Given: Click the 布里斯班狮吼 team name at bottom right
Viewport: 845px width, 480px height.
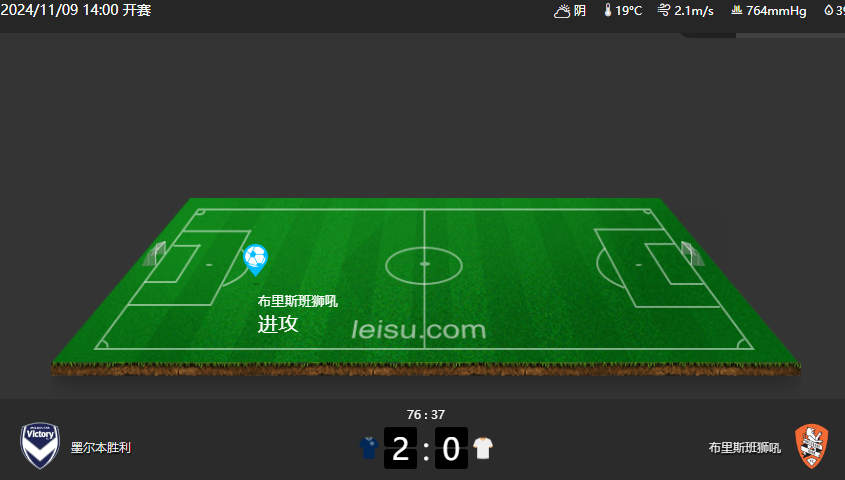Looking at the screenshot, I should tap(744, 448).
